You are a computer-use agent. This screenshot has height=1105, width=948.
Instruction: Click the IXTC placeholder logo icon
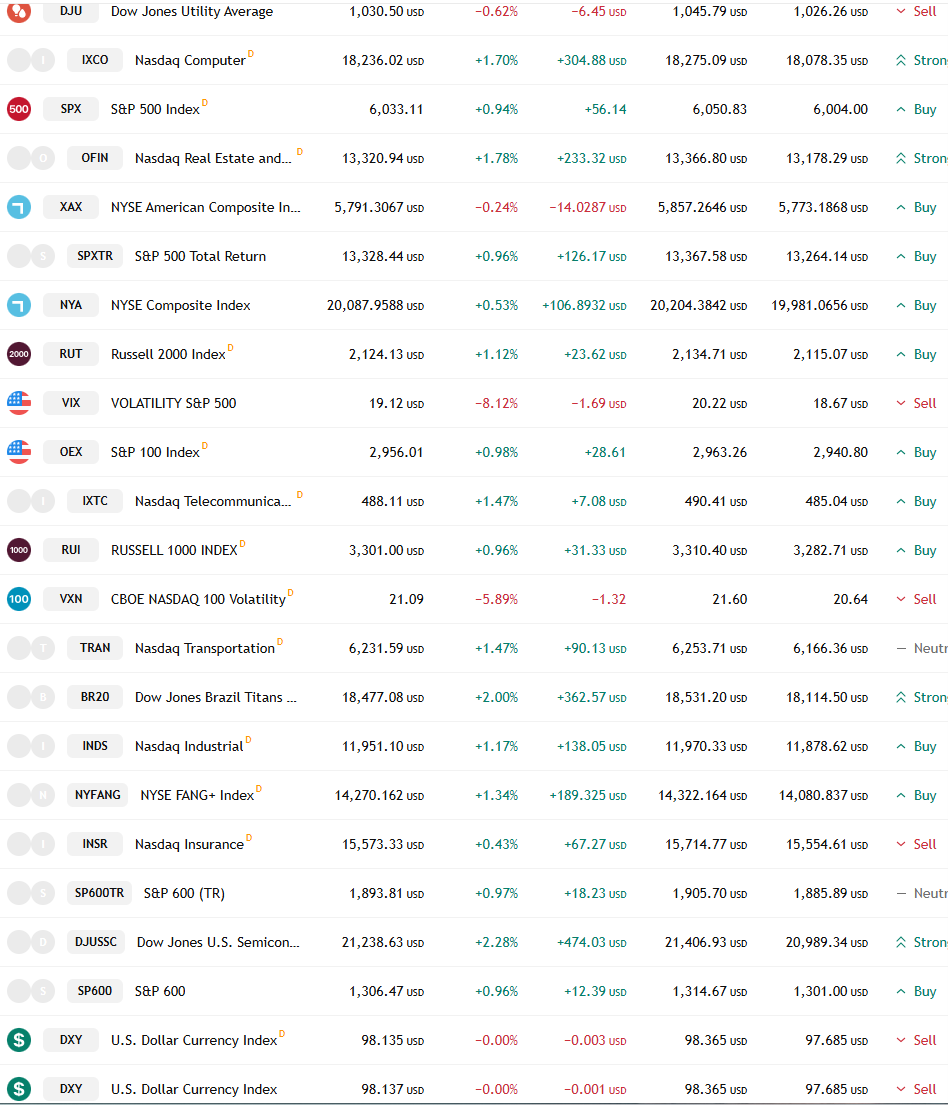point(31,501)
